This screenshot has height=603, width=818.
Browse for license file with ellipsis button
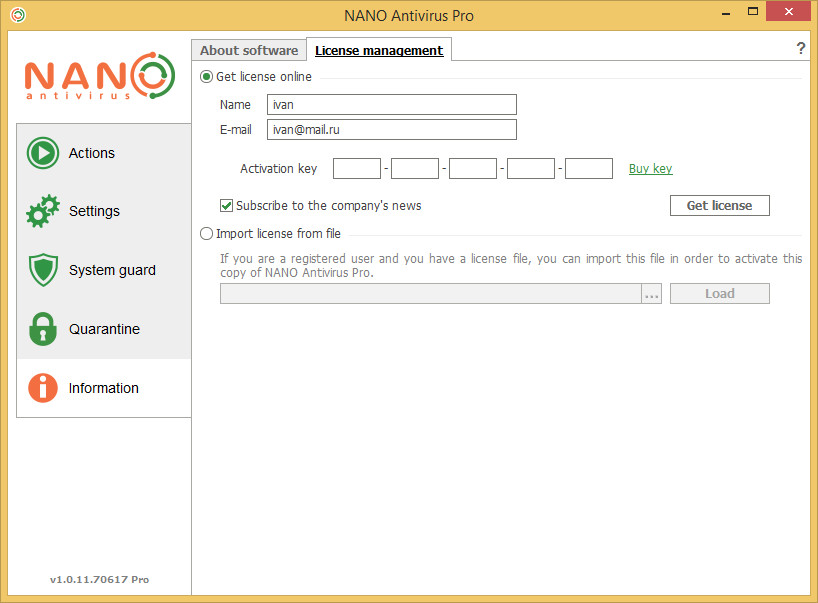pyautogui.click(x=652, y=294)
